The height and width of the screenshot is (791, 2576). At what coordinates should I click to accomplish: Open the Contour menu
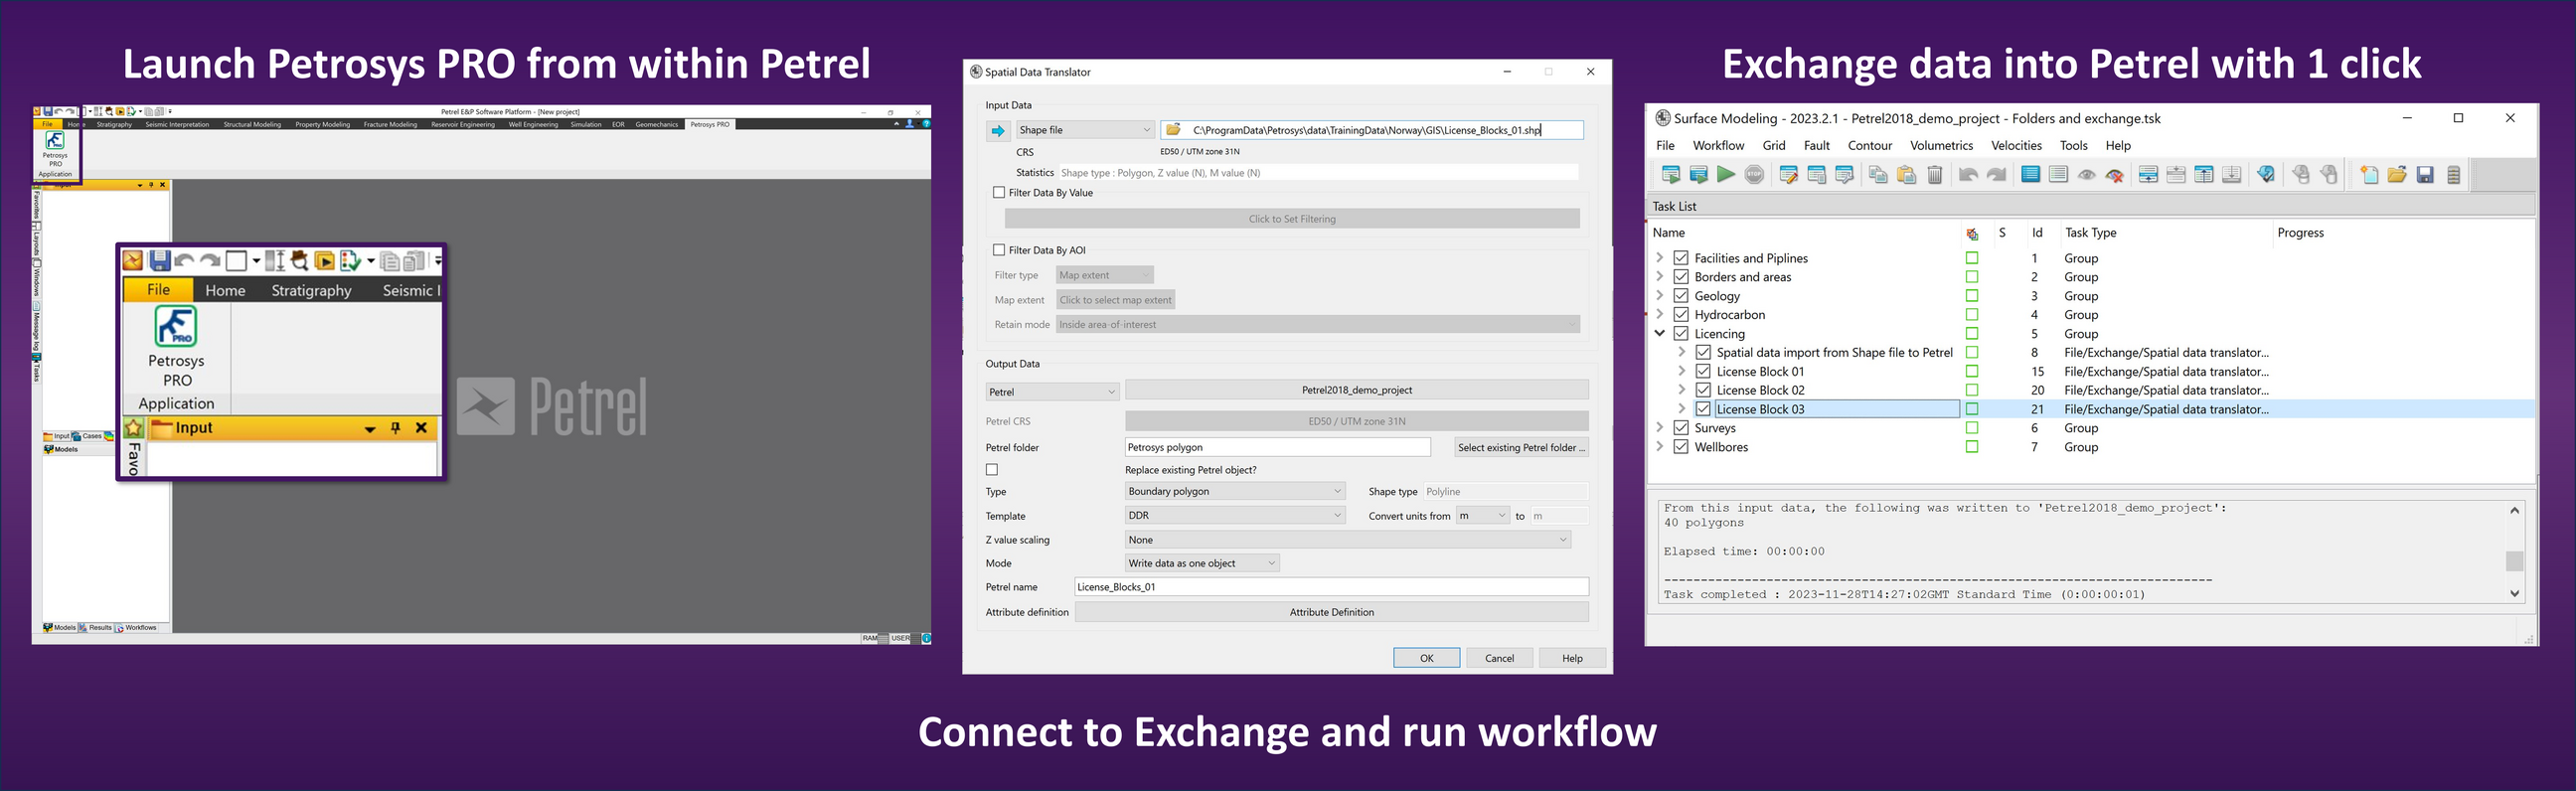tap(1870, 145)
